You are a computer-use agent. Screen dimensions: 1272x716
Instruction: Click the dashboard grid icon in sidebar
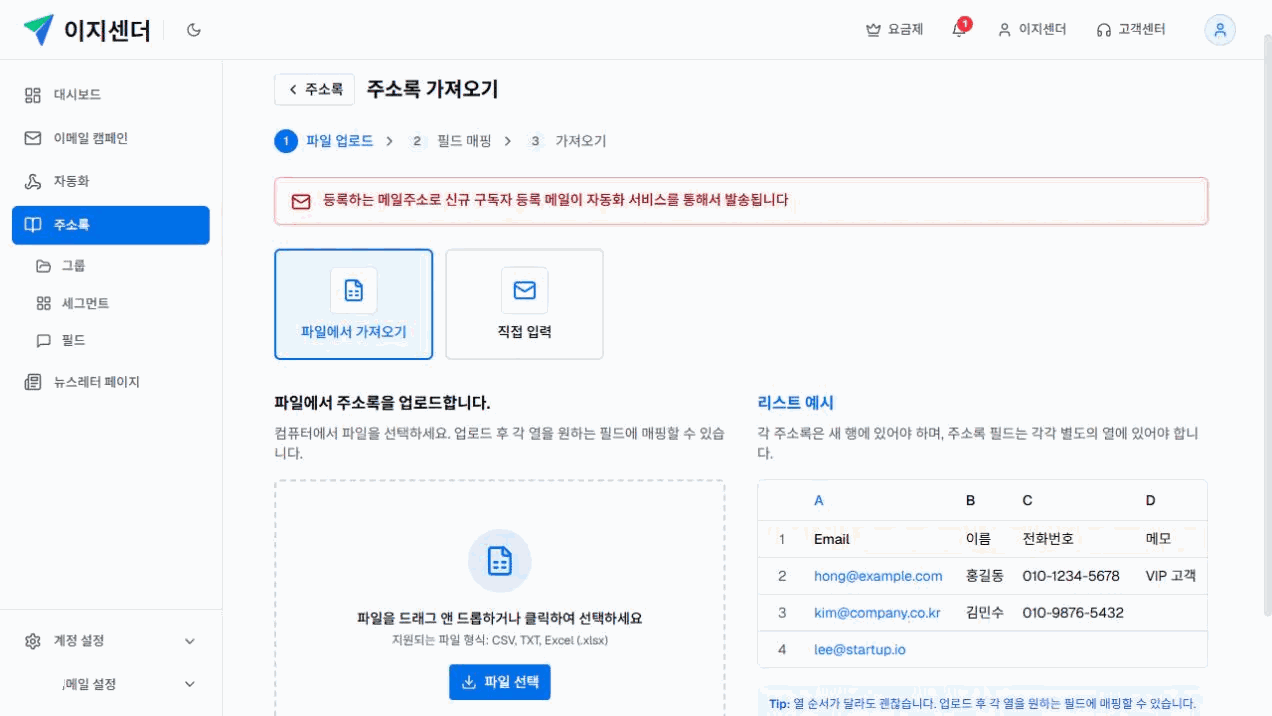(33, 95)
